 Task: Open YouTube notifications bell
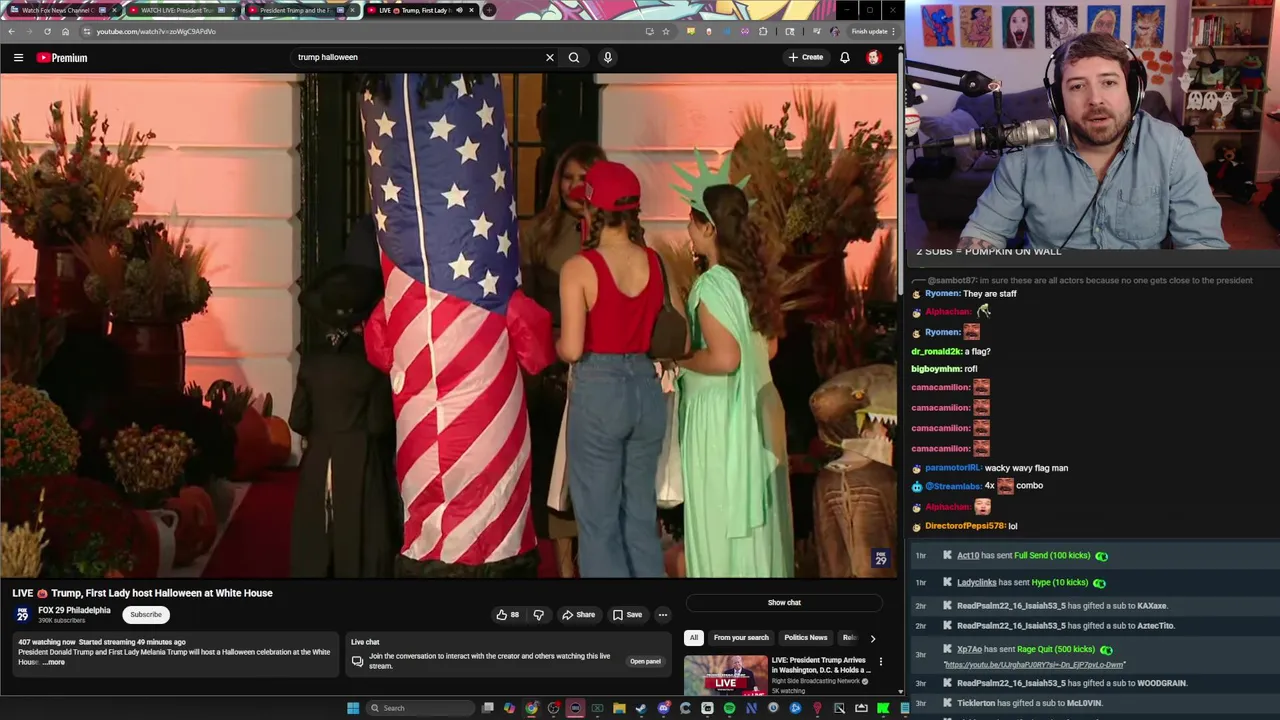845,57
